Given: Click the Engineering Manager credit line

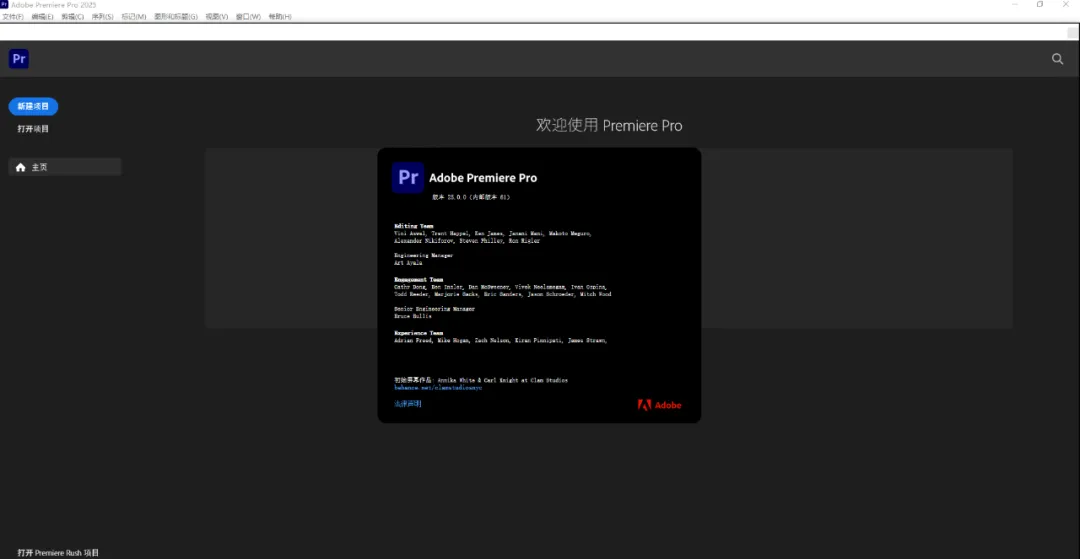Looking at the screenshot, I should (424, 255).
